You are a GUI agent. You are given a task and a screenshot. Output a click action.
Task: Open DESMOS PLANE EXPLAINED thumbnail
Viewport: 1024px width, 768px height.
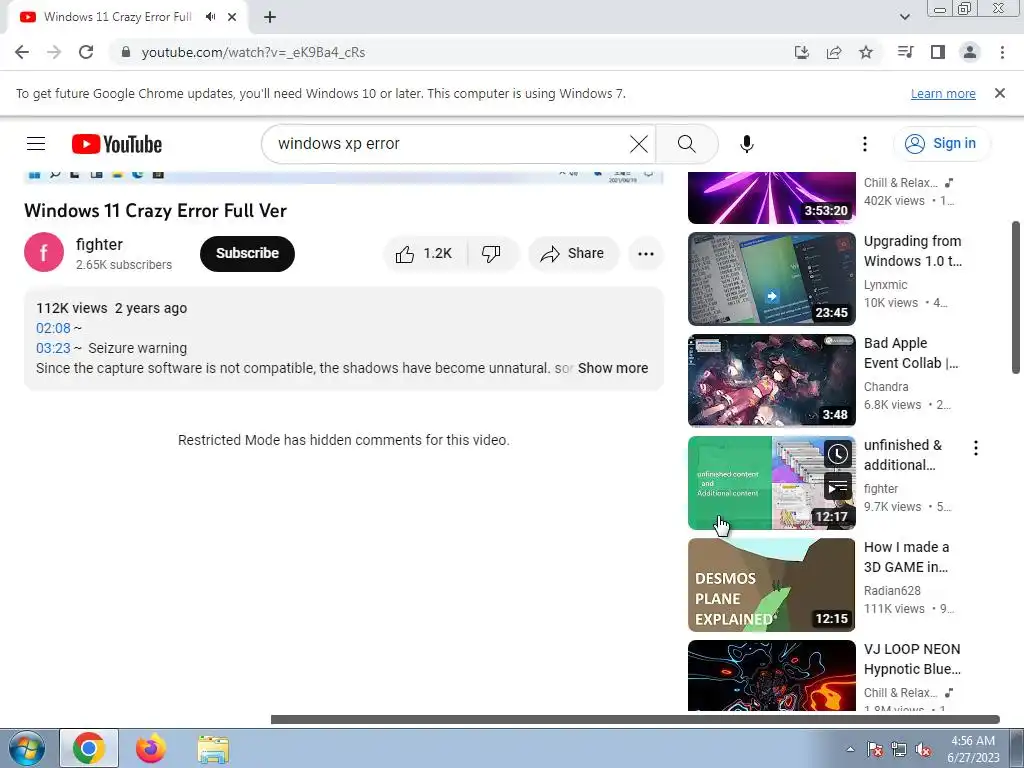click(x=771, y=584)
